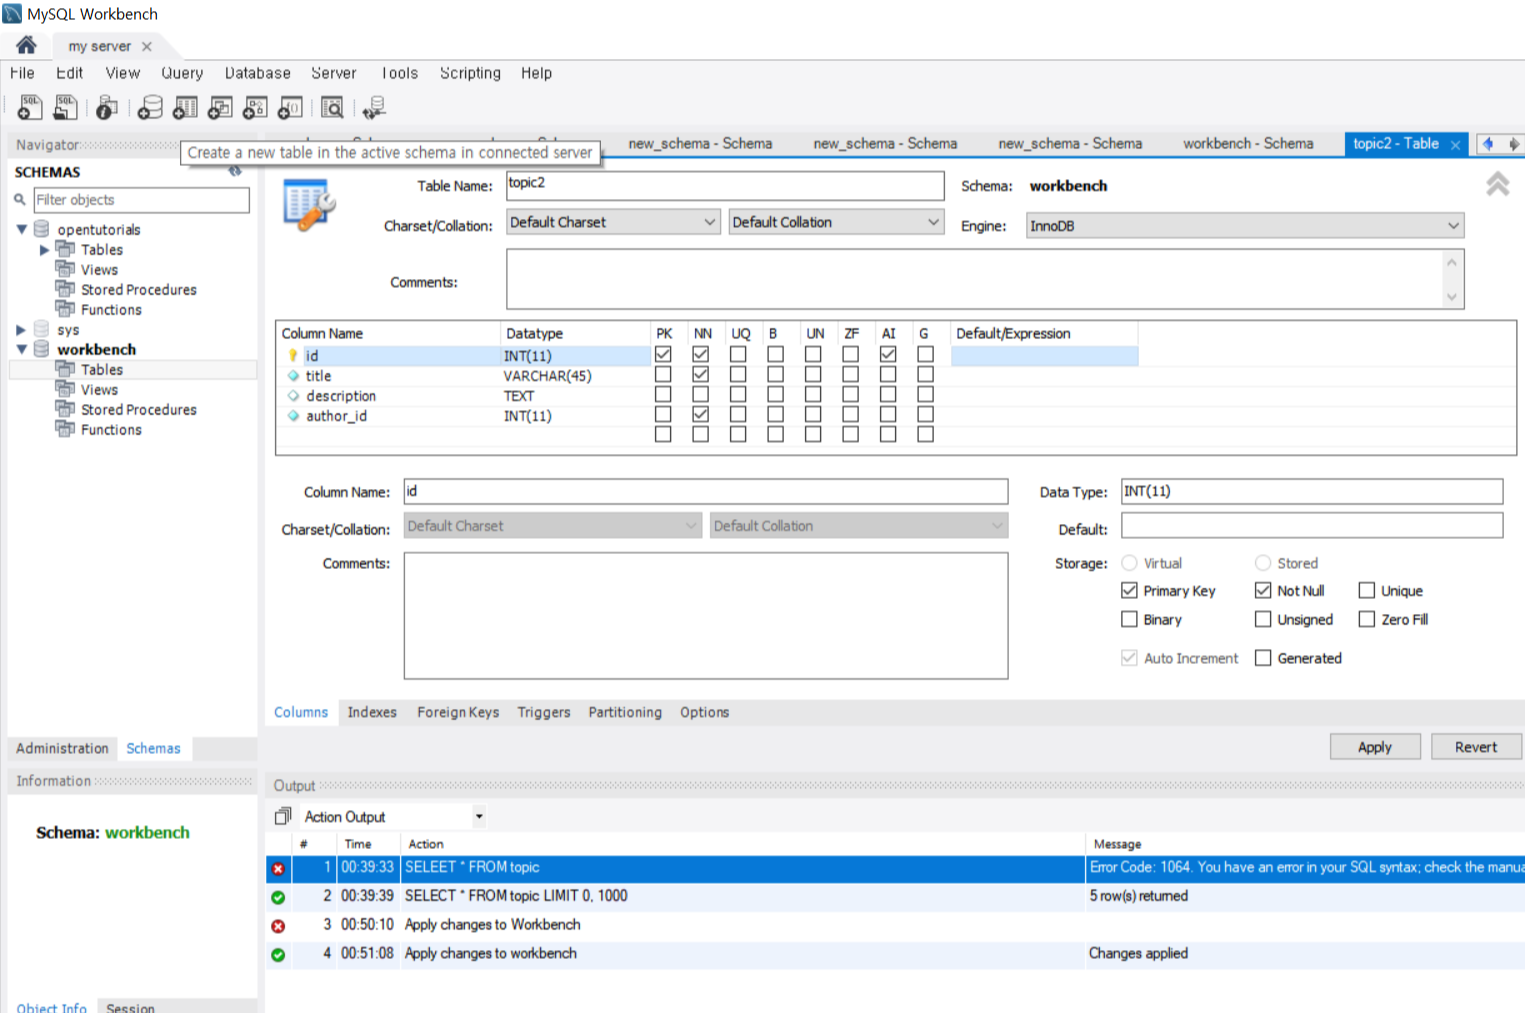Viewport: 1525px width, 1013px height.
Task: Refresh schemas with the icon beside SCHEMAS
Action: pyautogui.click(x=235, y=172)
